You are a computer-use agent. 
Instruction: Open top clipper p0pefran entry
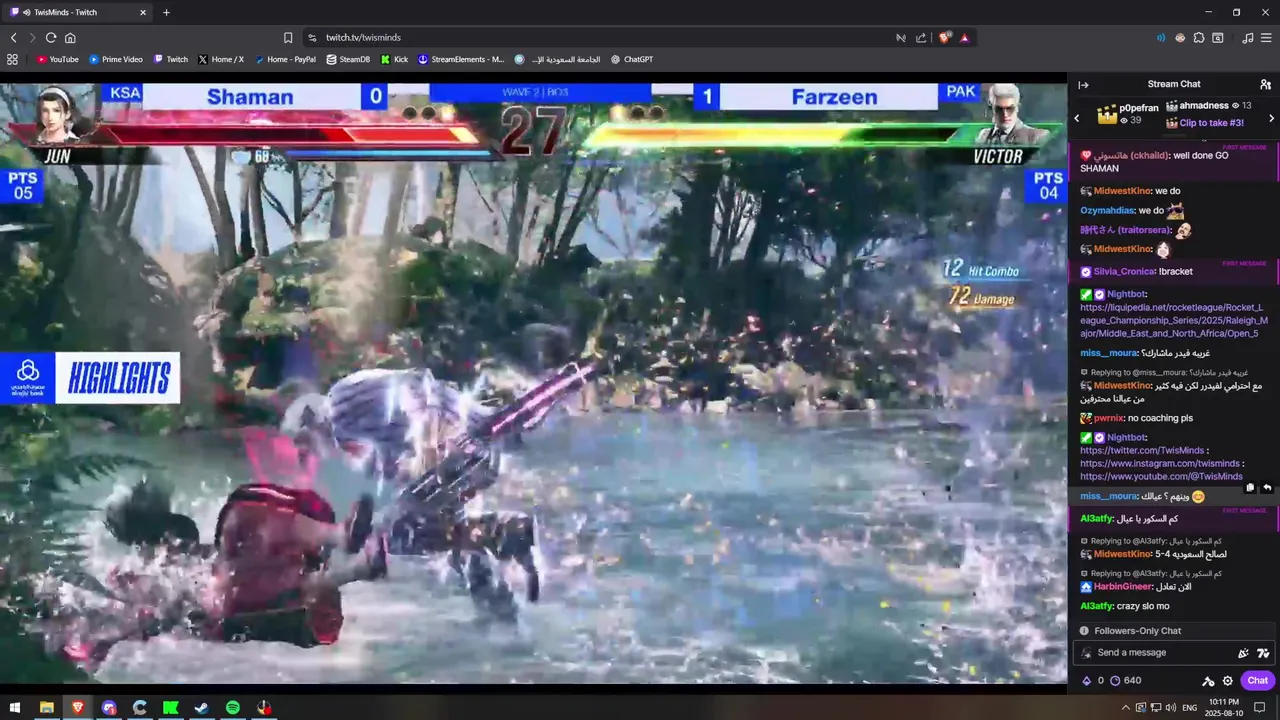(1128, 114)
